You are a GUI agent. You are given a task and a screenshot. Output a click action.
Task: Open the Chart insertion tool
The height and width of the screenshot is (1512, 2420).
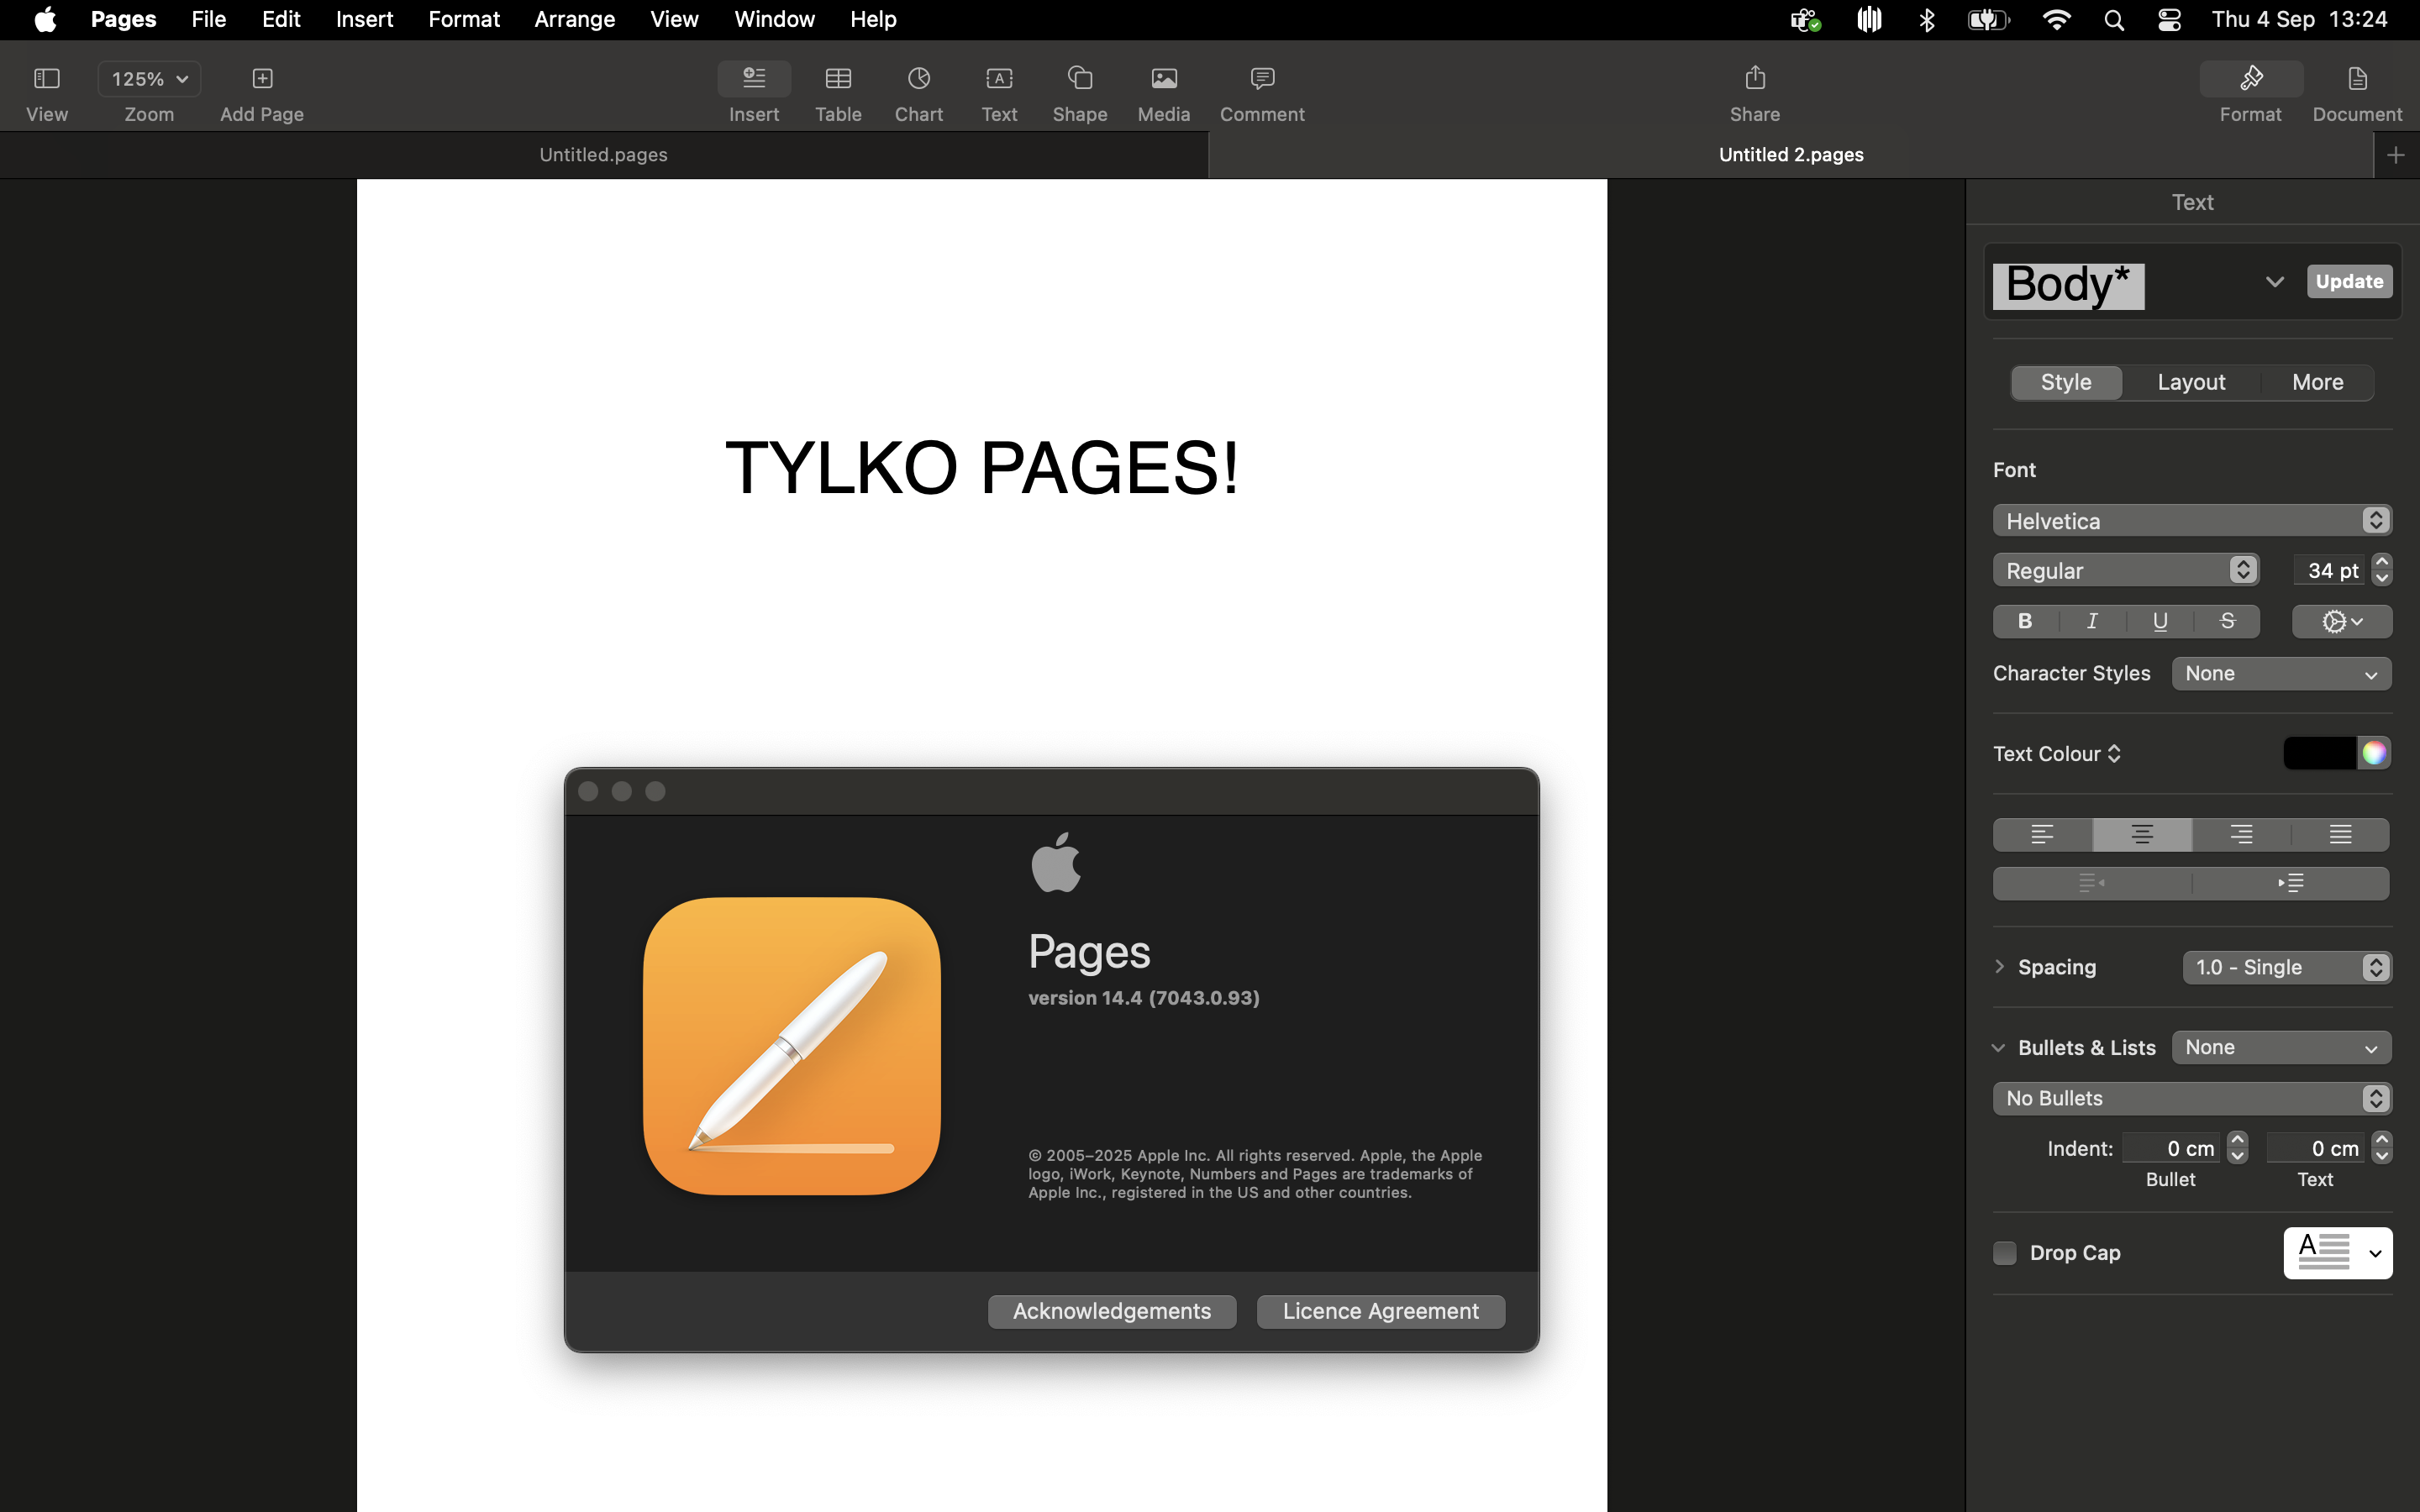(x=918, y=79)
